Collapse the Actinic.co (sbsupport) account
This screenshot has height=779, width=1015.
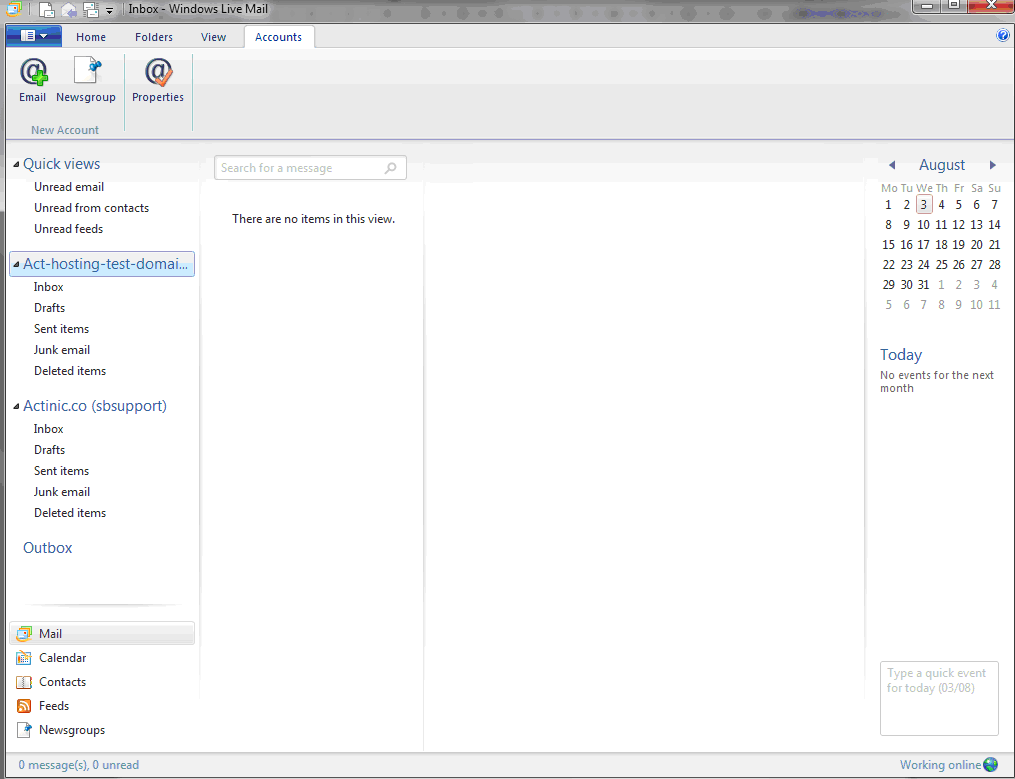pos(16,406)
